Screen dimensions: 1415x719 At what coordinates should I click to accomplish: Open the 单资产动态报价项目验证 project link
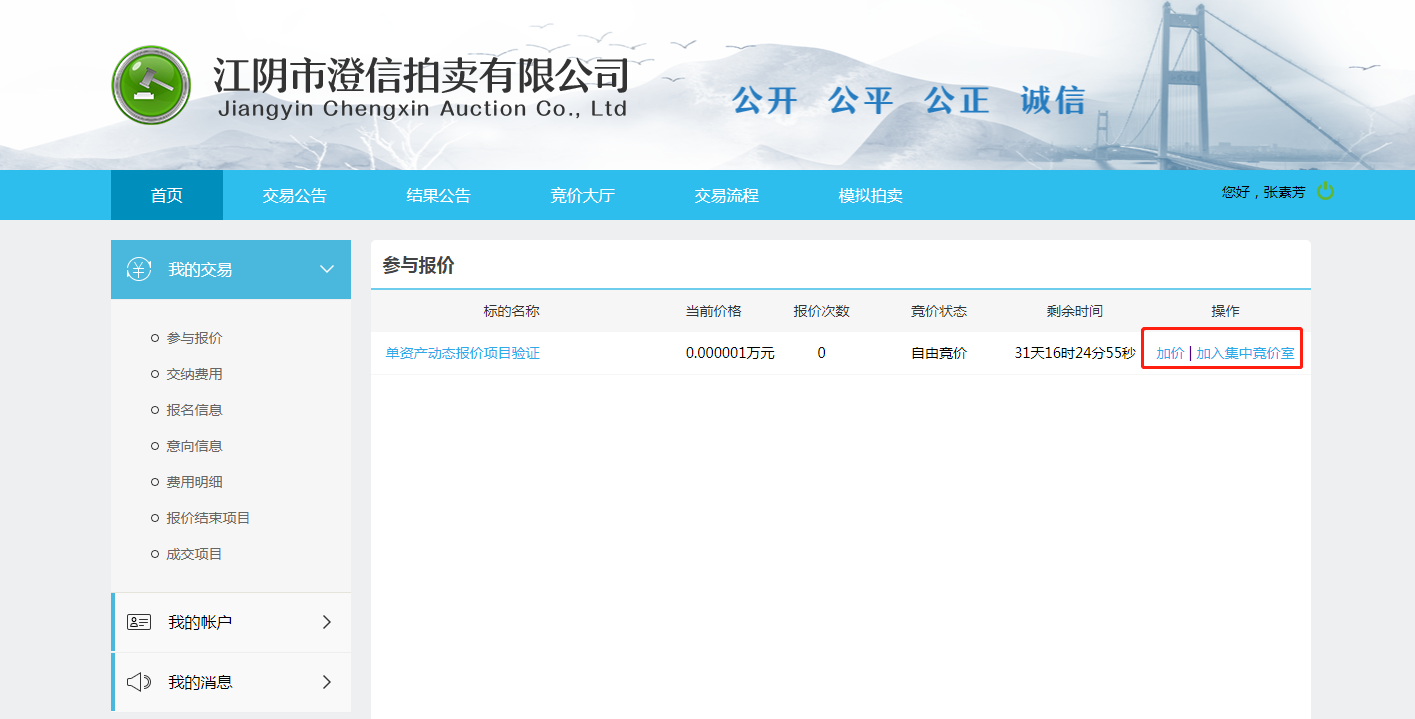pos(463,353)
